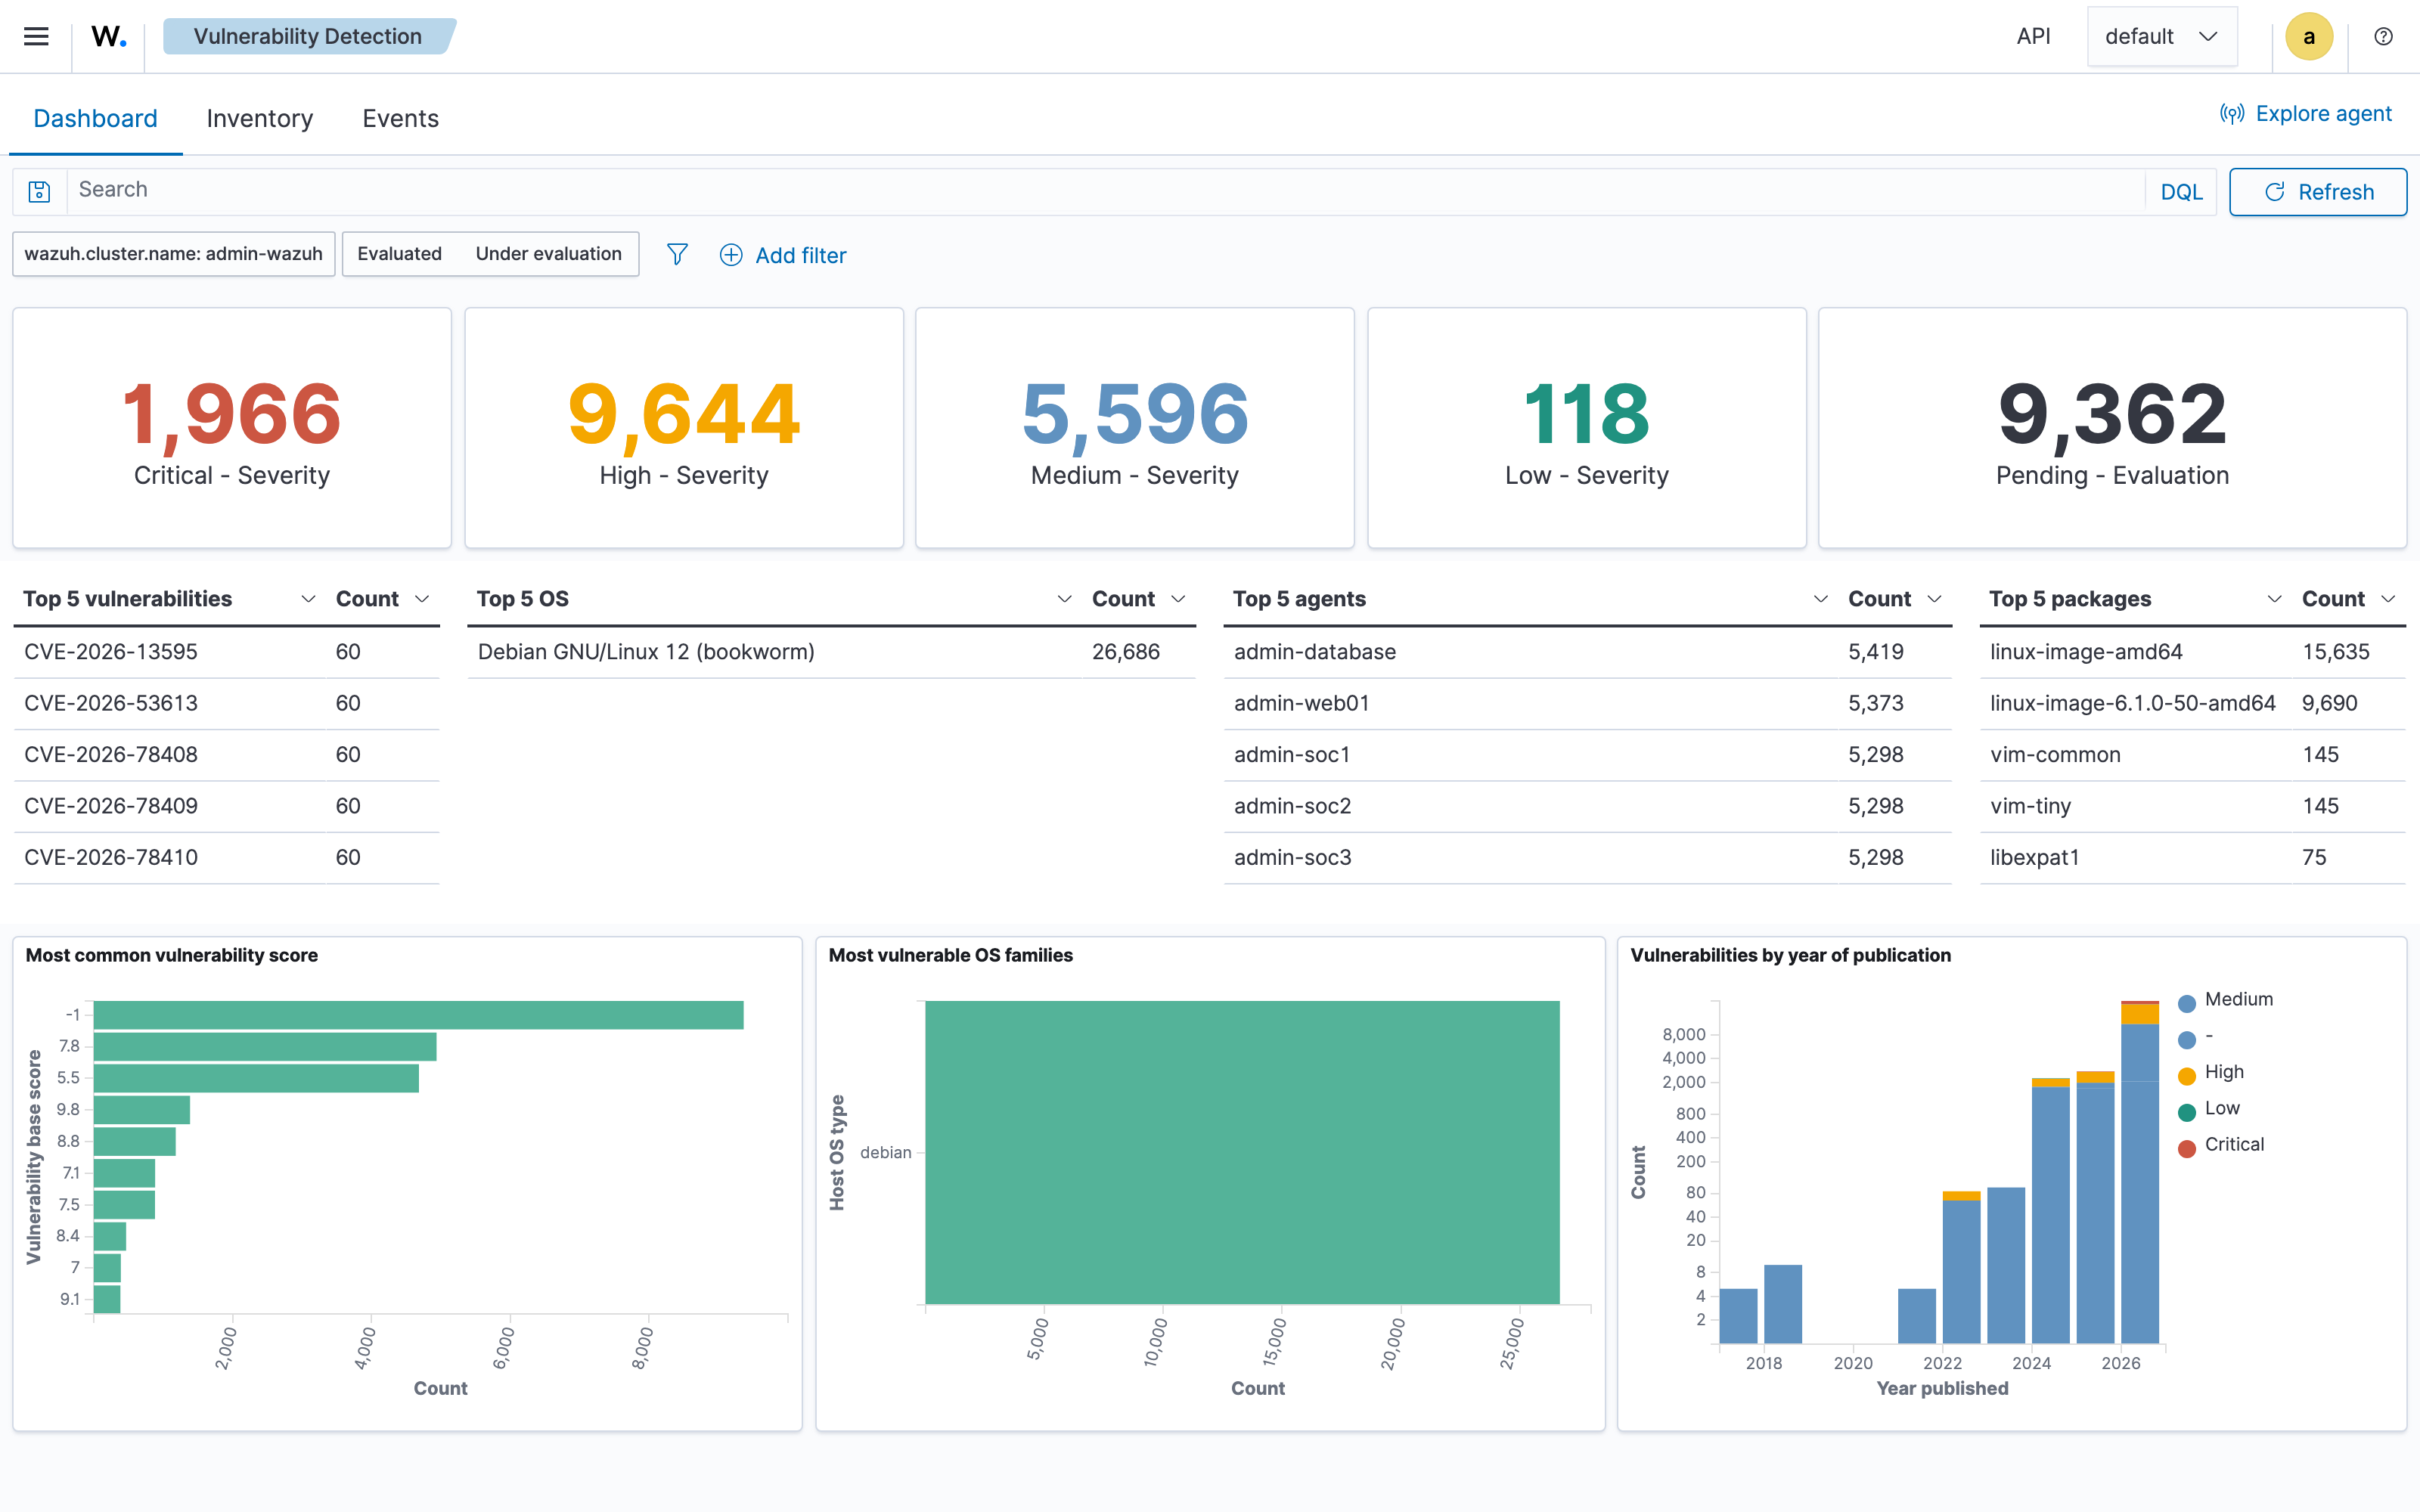Click the API link in header

tap(2033, 36)
